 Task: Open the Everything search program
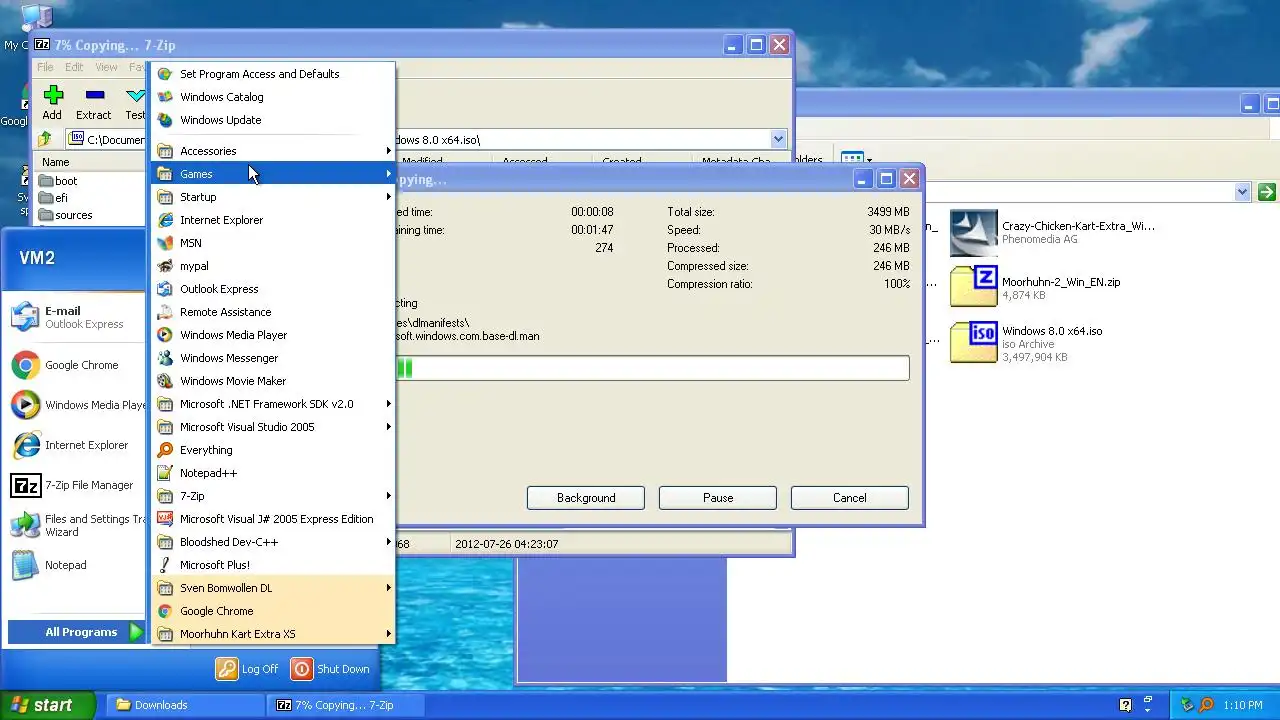(x=273, y=450)
